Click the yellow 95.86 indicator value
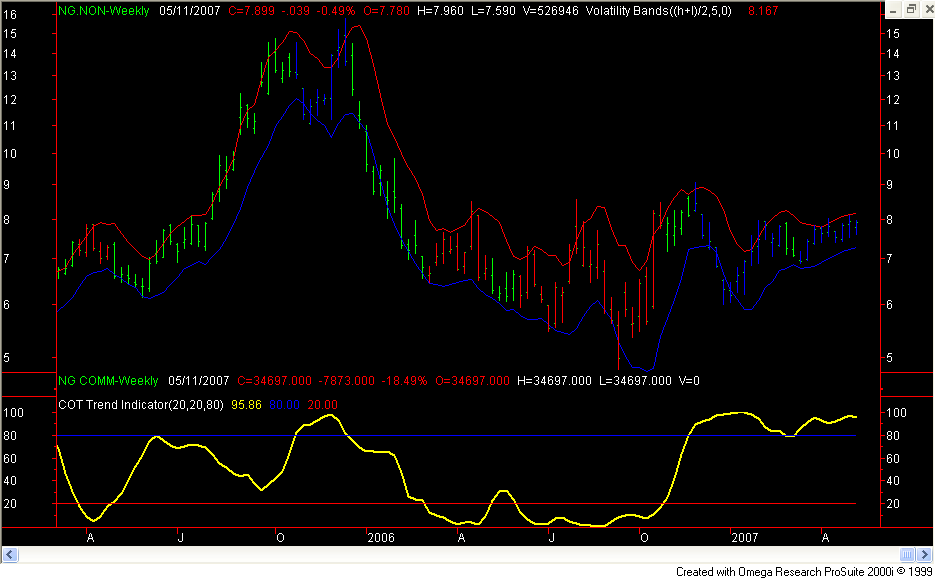The height and width of the screenshot is (578, 935). coord(246,404)
